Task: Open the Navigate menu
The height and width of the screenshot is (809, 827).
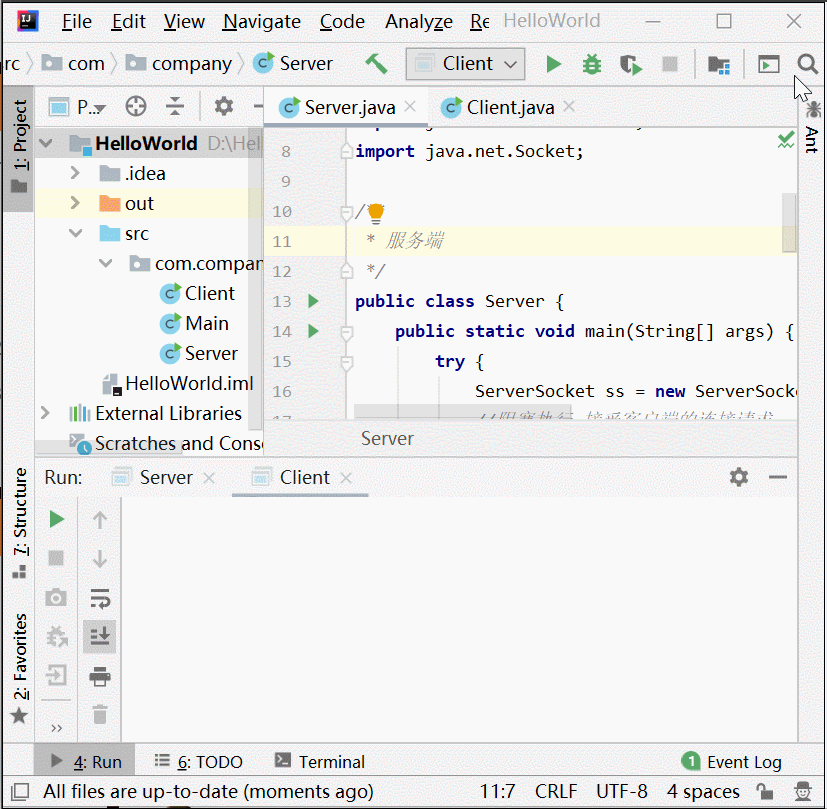Action: point(261,22)
